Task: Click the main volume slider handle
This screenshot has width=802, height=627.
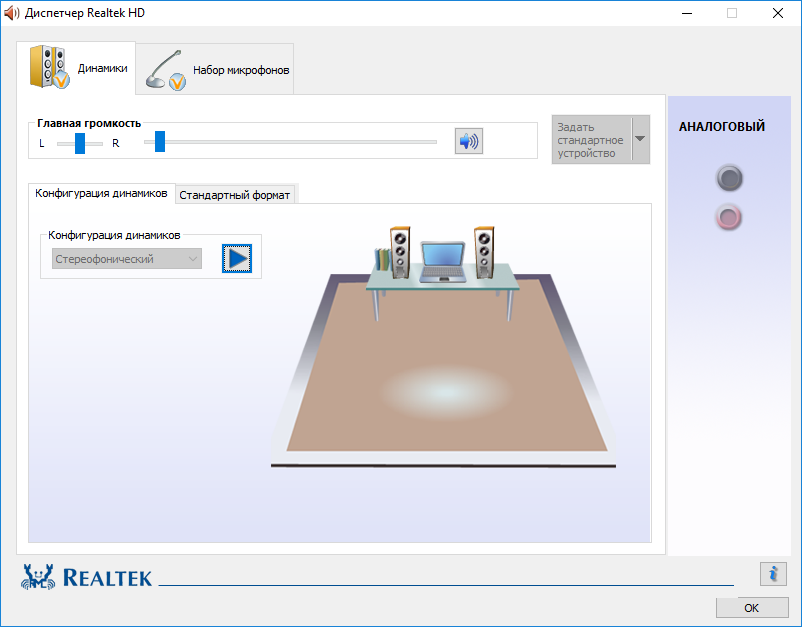Action: coord(160,142)
